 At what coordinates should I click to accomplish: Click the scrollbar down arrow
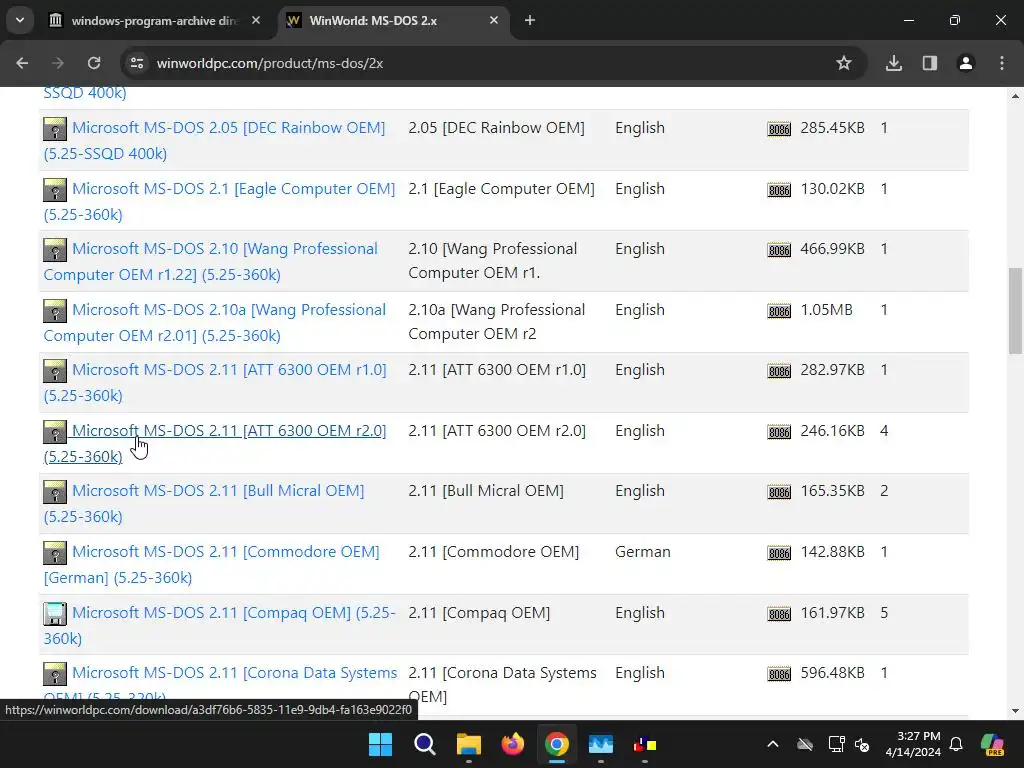[1015, 711]
